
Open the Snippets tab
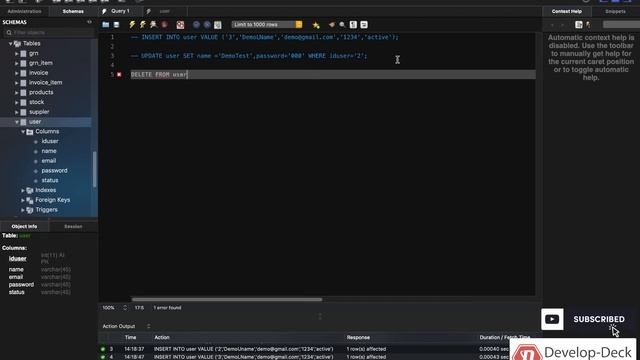pyautogui.click(x=615, y=11)
